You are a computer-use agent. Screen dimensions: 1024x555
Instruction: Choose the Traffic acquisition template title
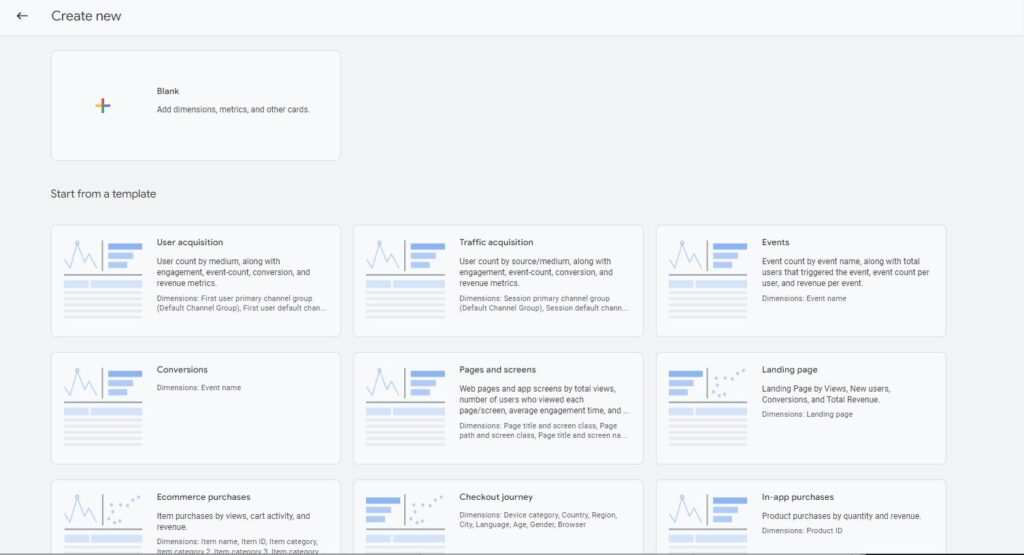click(x=496, y=242)
